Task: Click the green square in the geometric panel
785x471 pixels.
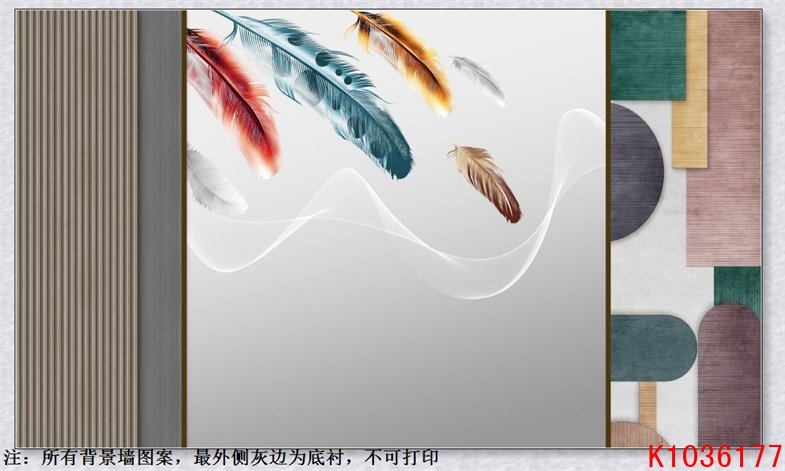Action: pyautogui.click(x=648, y=55)
